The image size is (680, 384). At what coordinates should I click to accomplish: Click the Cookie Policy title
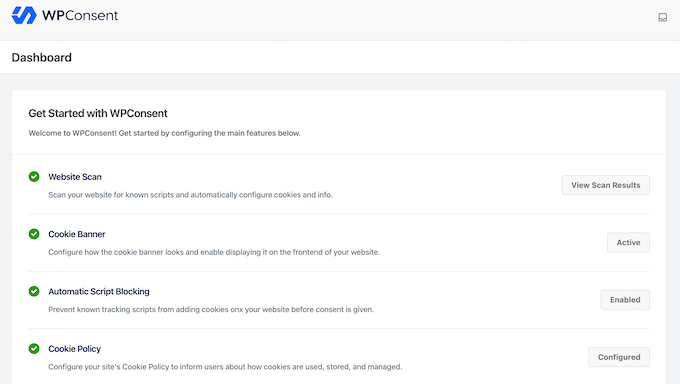75,348
